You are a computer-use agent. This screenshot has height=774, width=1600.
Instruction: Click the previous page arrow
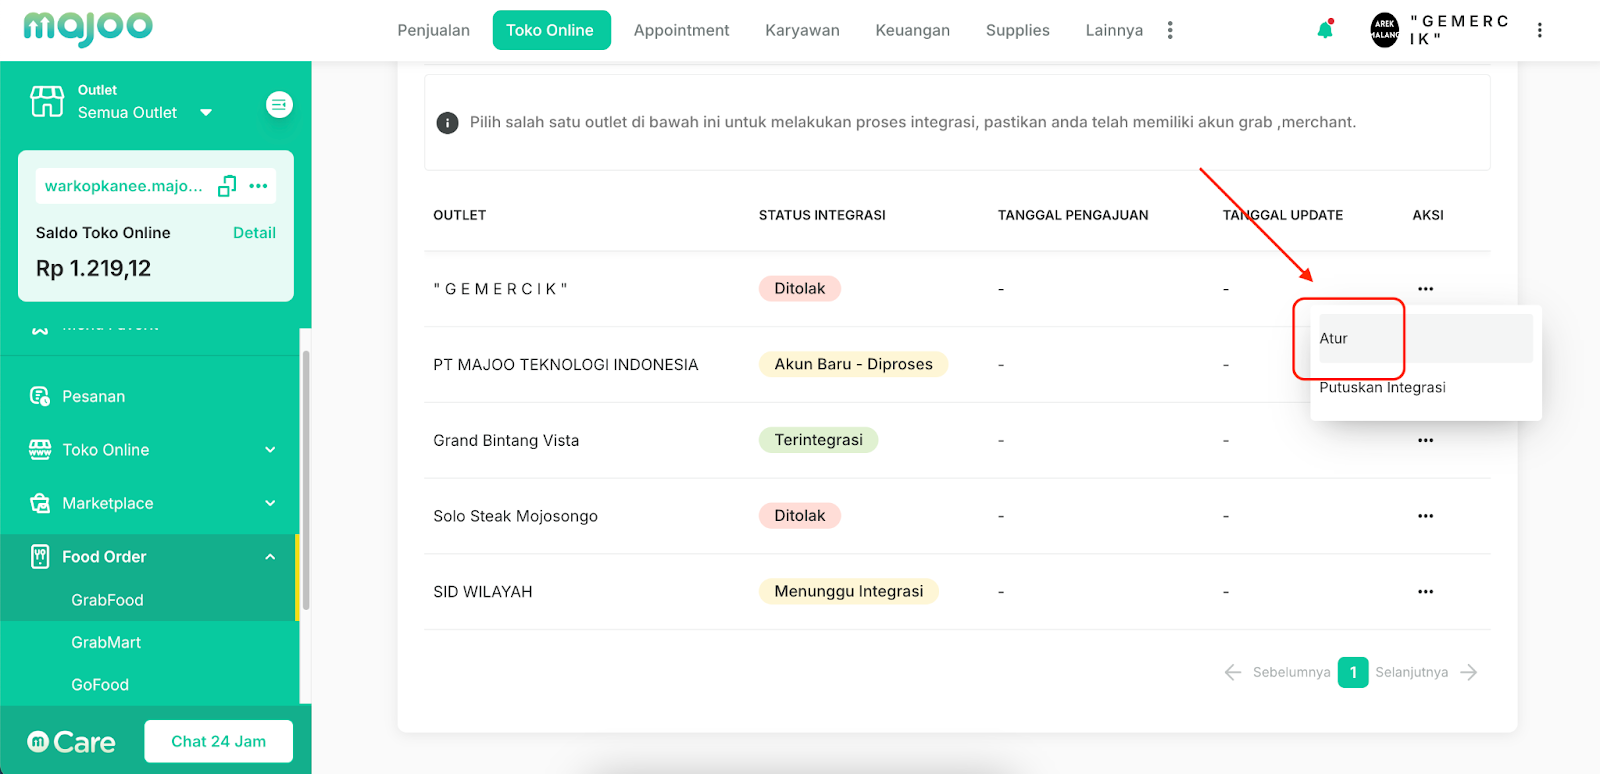tap(1233, 672)
